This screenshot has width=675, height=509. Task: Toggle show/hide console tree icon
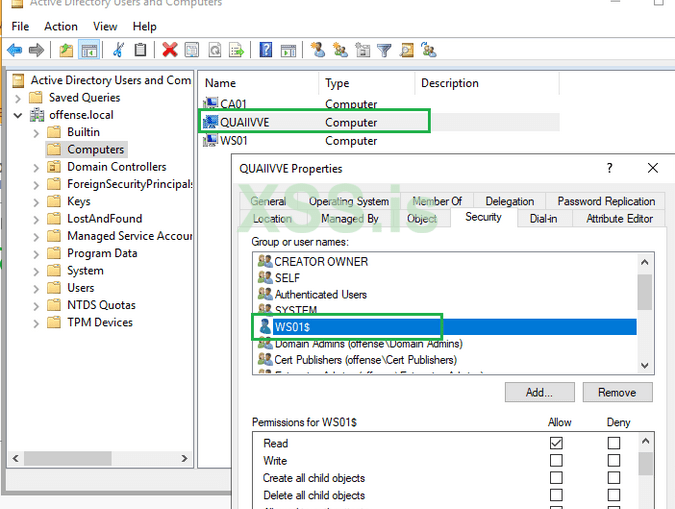[x=89, y=50]
